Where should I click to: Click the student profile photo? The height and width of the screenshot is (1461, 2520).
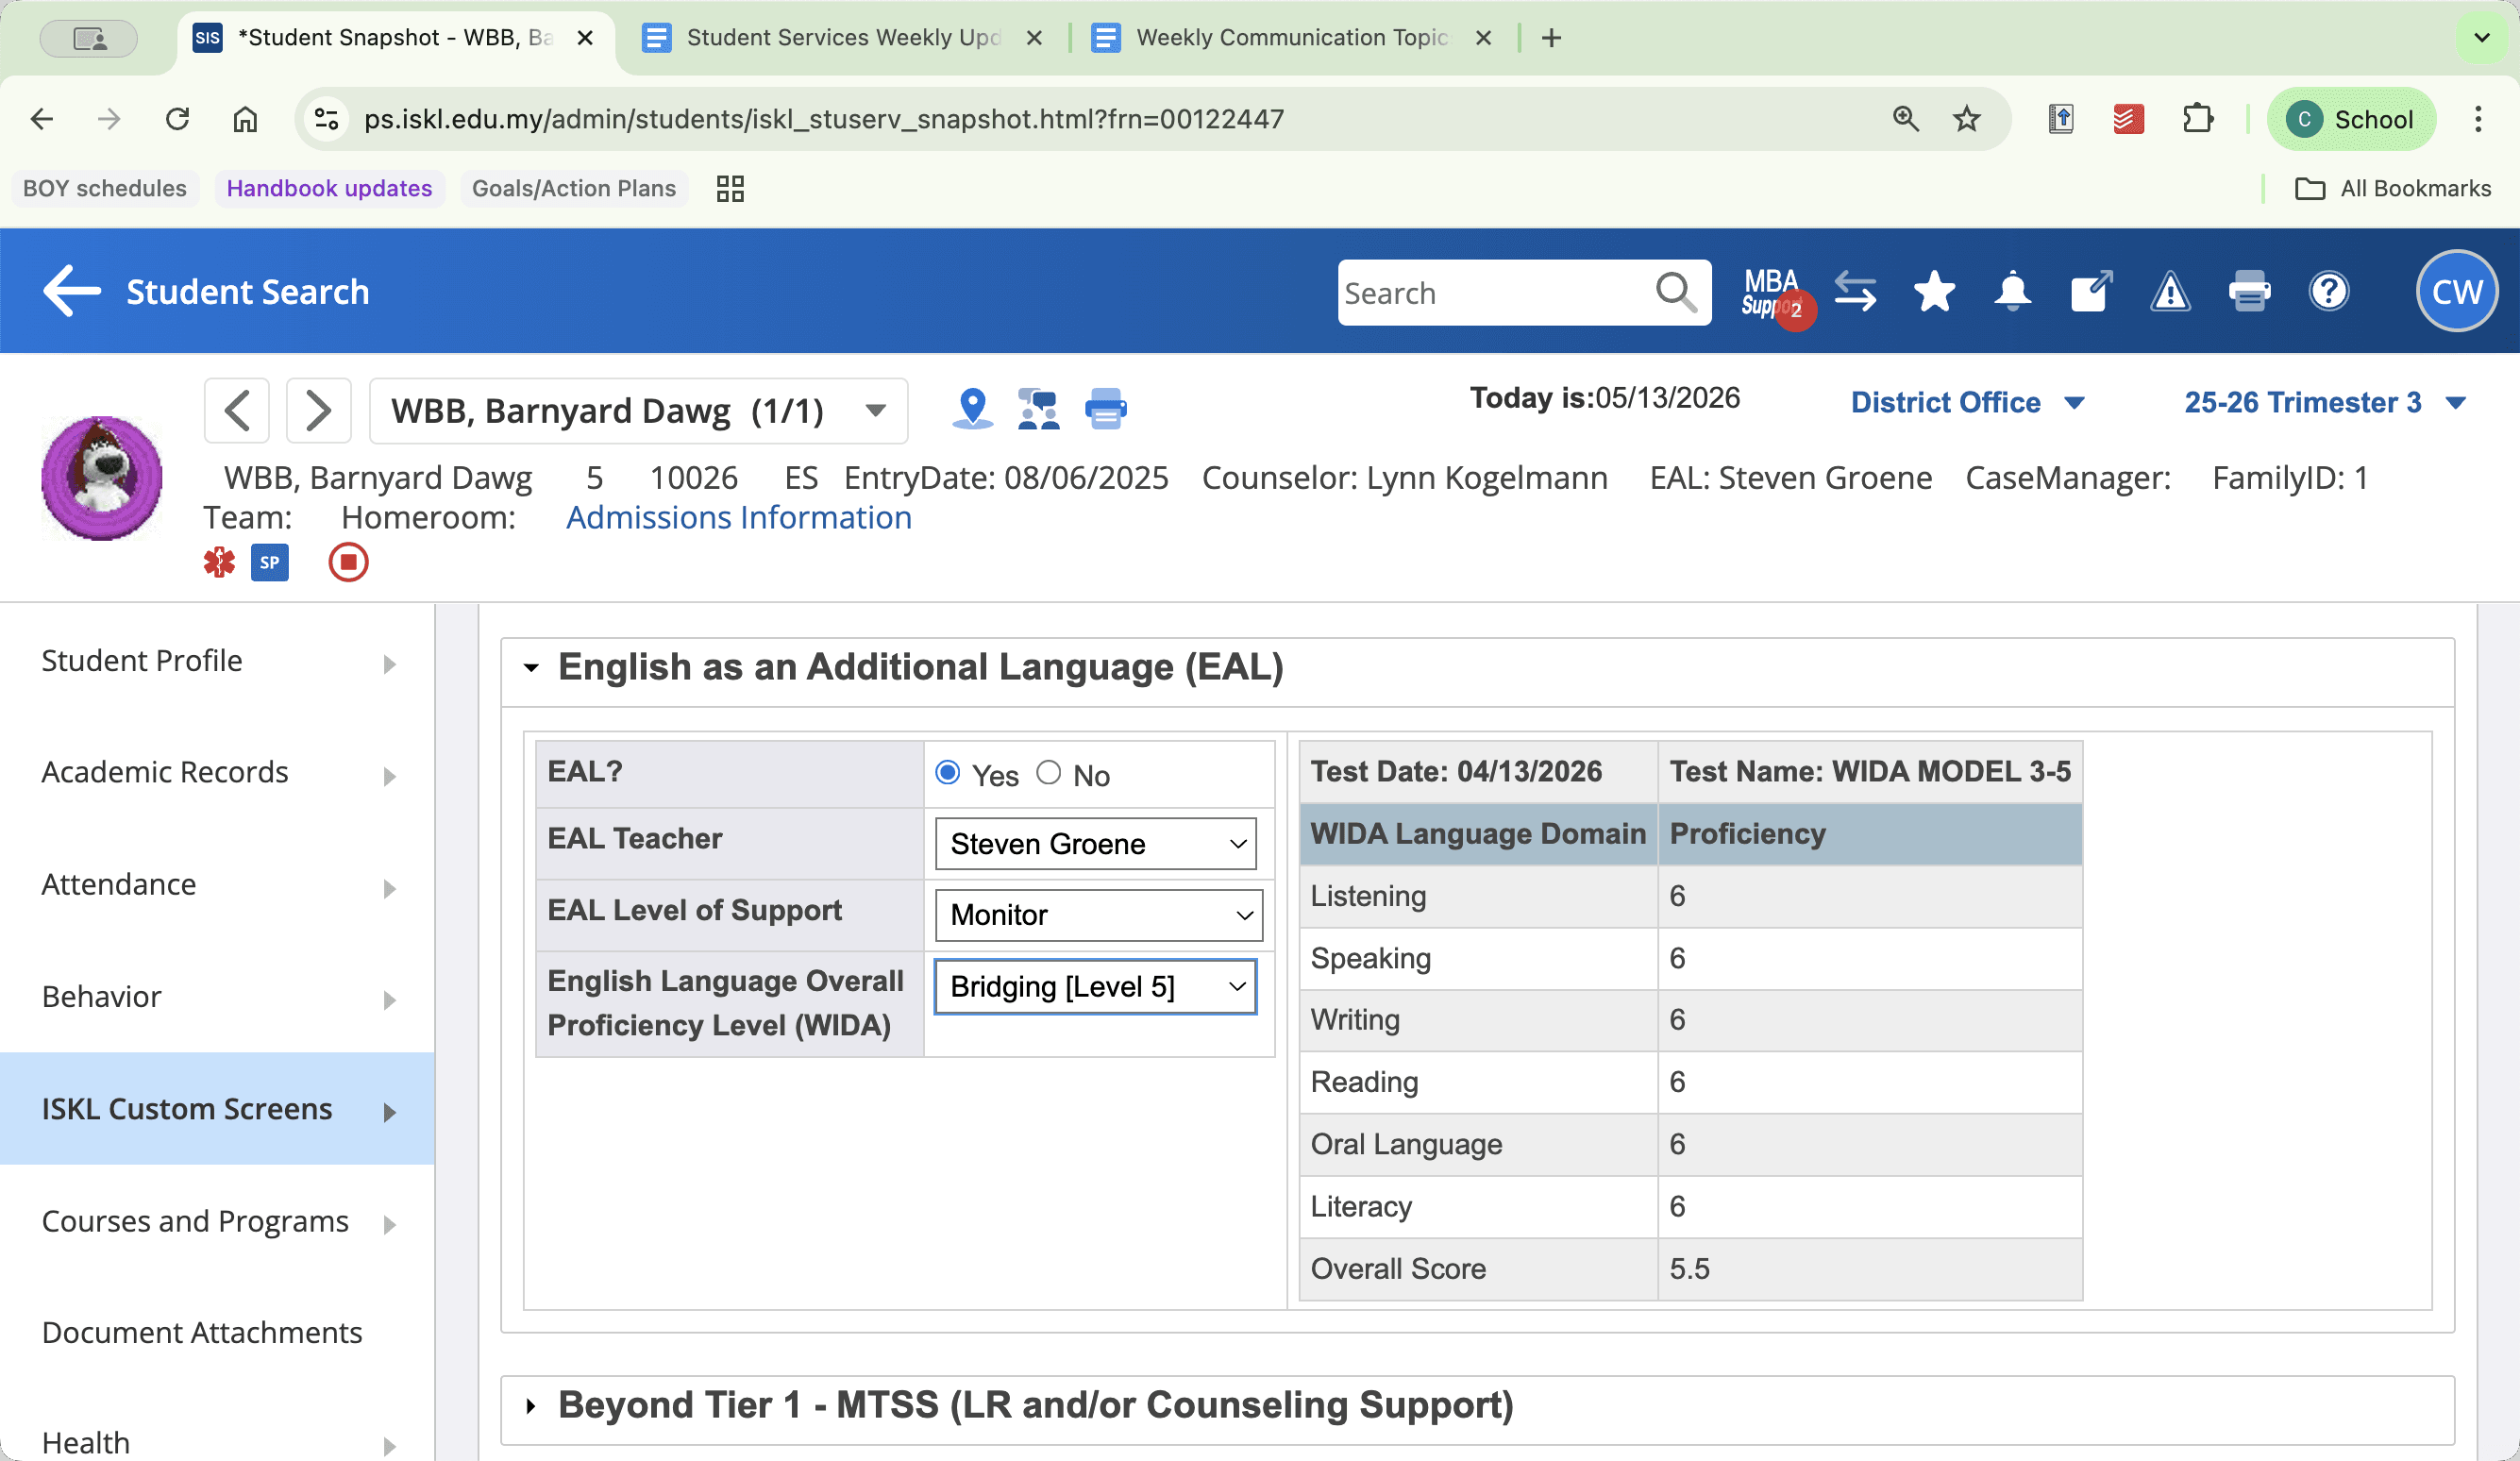point(101,478)
